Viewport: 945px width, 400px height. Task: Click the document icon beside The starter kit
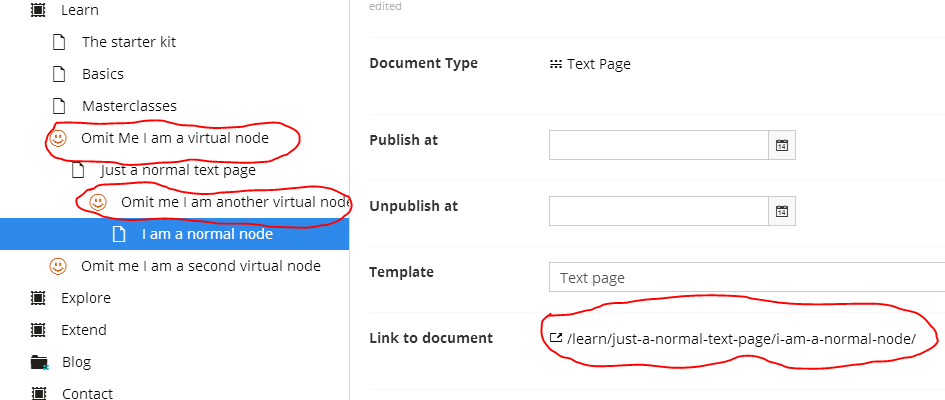click(x=58, y=42)
